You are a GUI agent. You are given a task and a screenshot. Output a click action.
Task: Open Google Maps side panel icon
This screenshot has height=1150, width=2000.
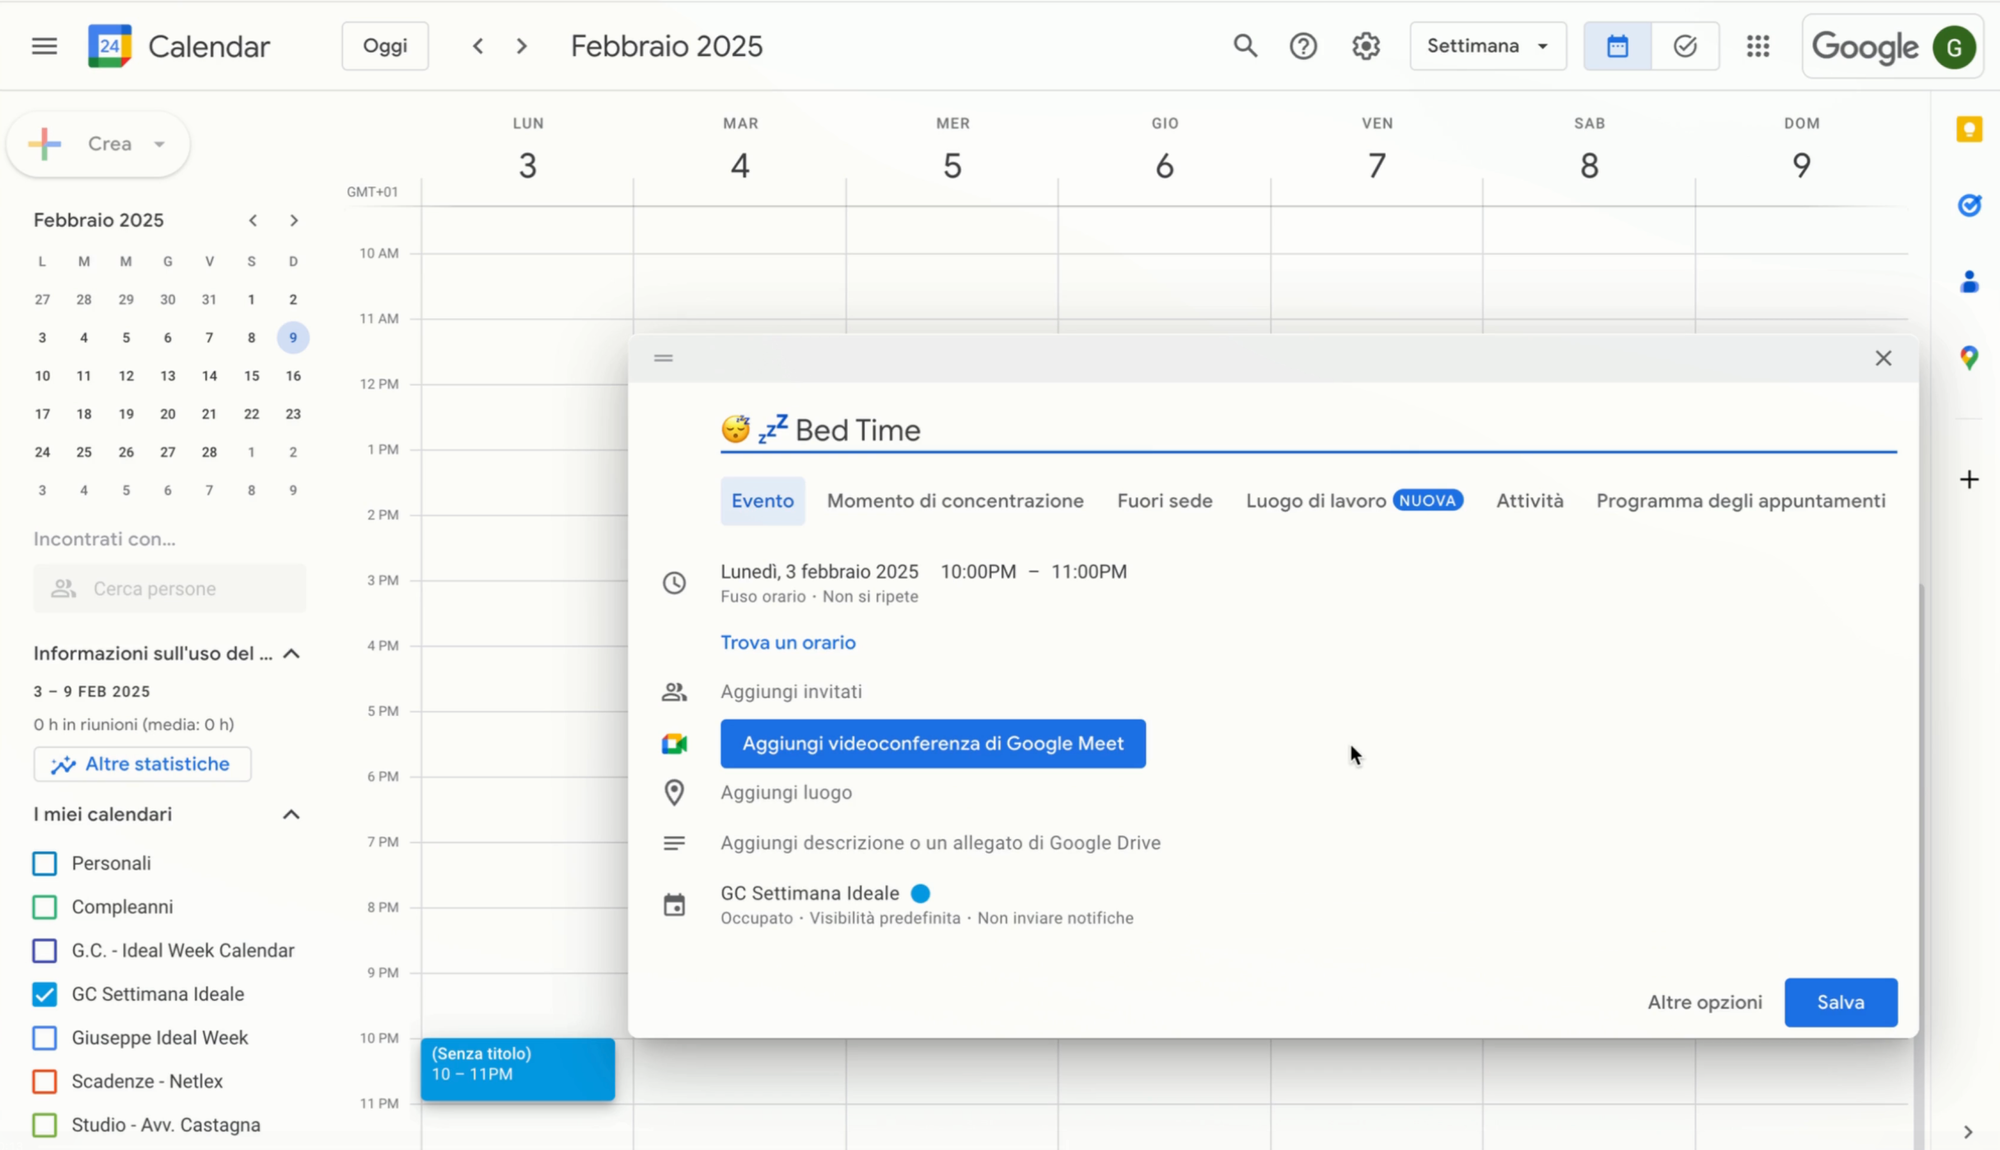pyautogui.click(x=1969, y=357)
